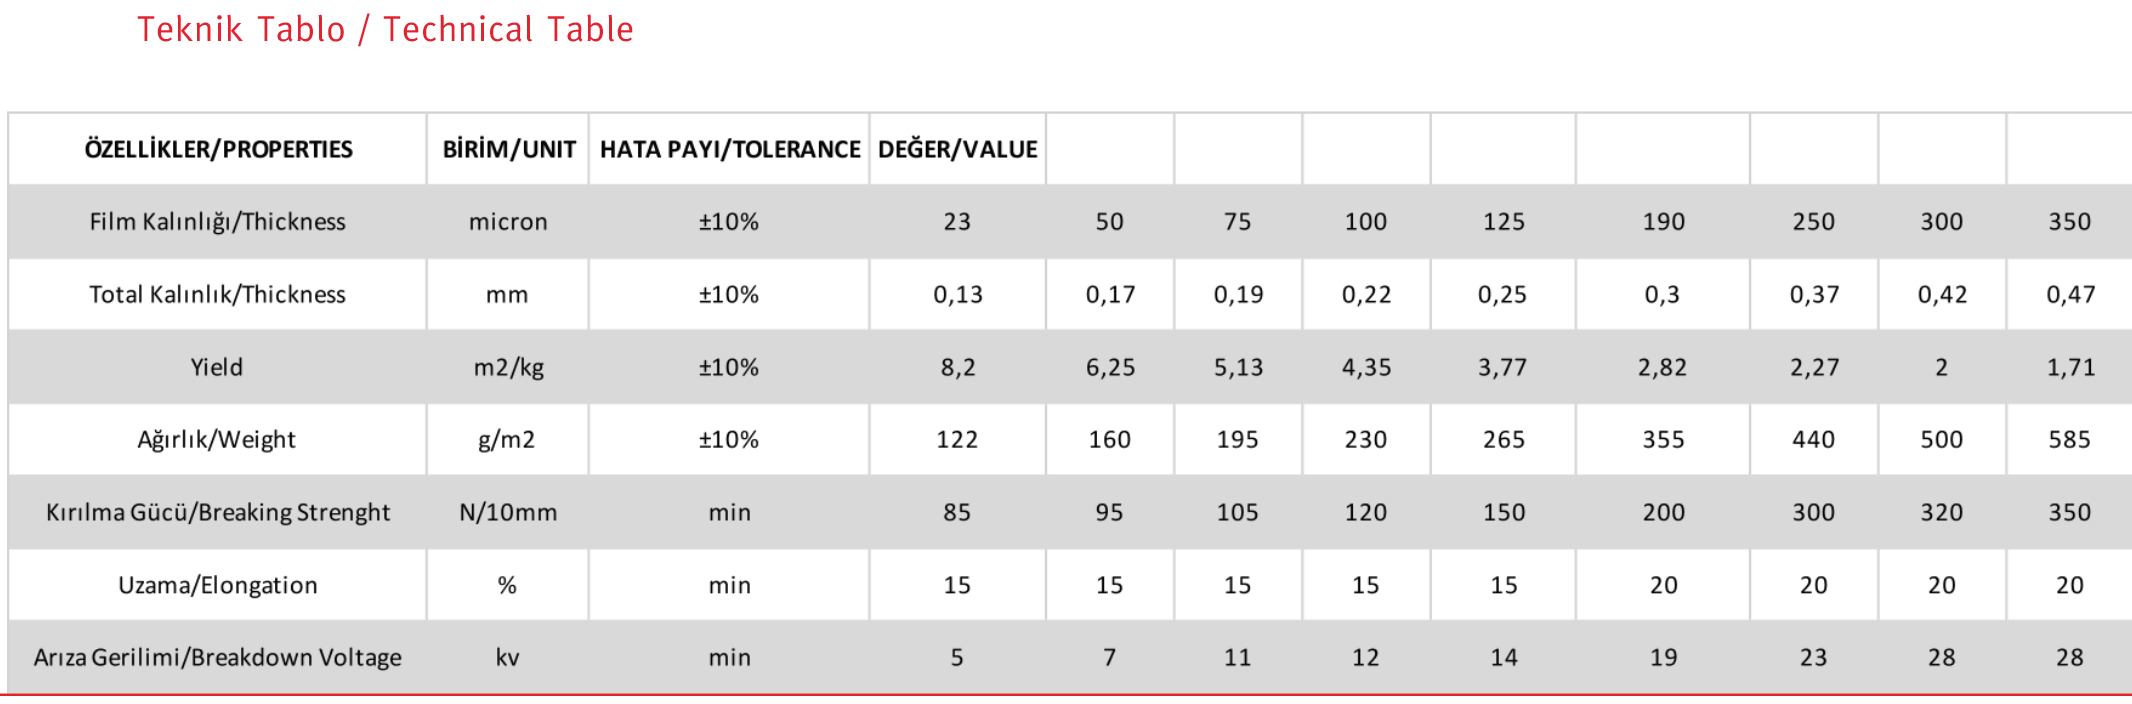Select the Arıza Gerilimi/Breakdown Voltage row label

click(217, 657)
